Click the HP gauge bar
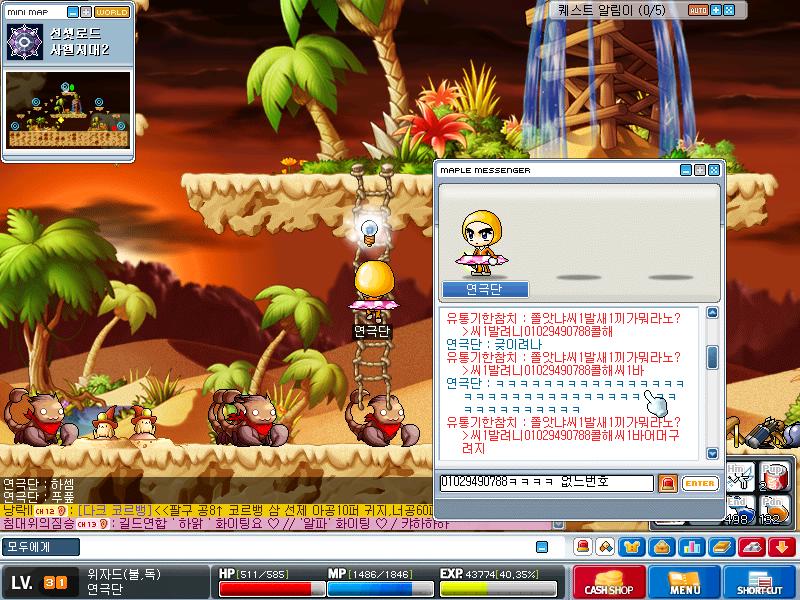Screen dimensions: 800x600 pyautogui.click(x=271, y=588)
